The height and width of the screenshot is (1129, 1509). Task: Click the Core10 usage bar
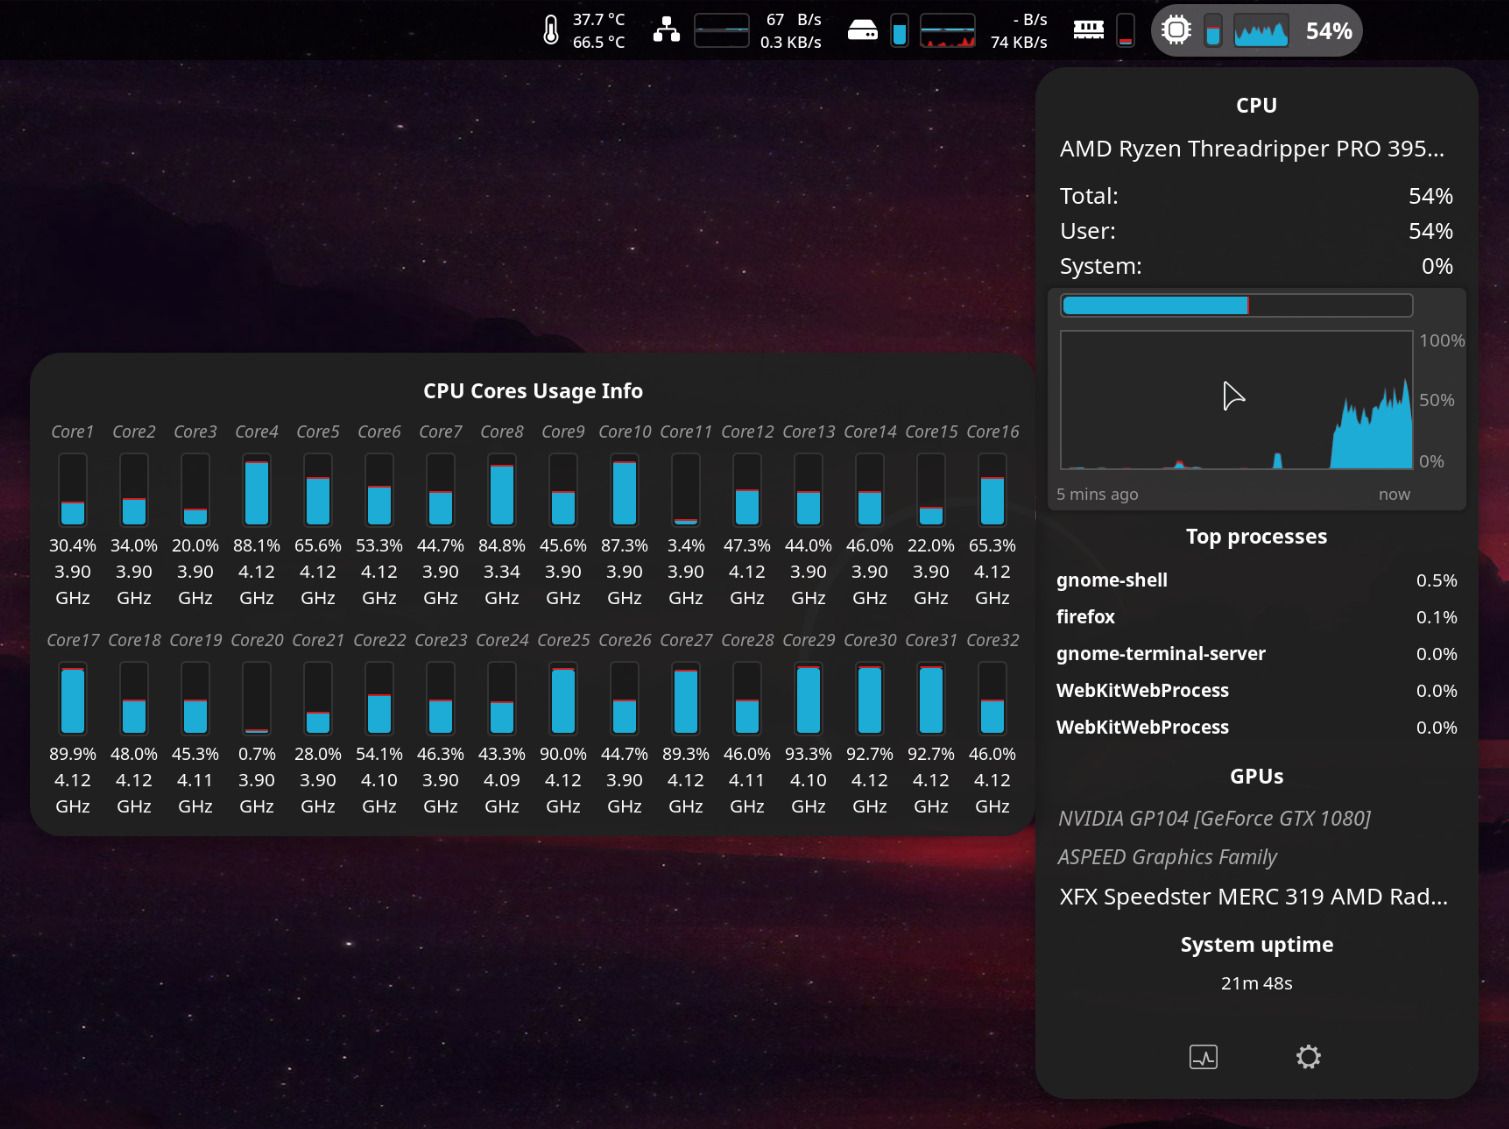point(623,490)
